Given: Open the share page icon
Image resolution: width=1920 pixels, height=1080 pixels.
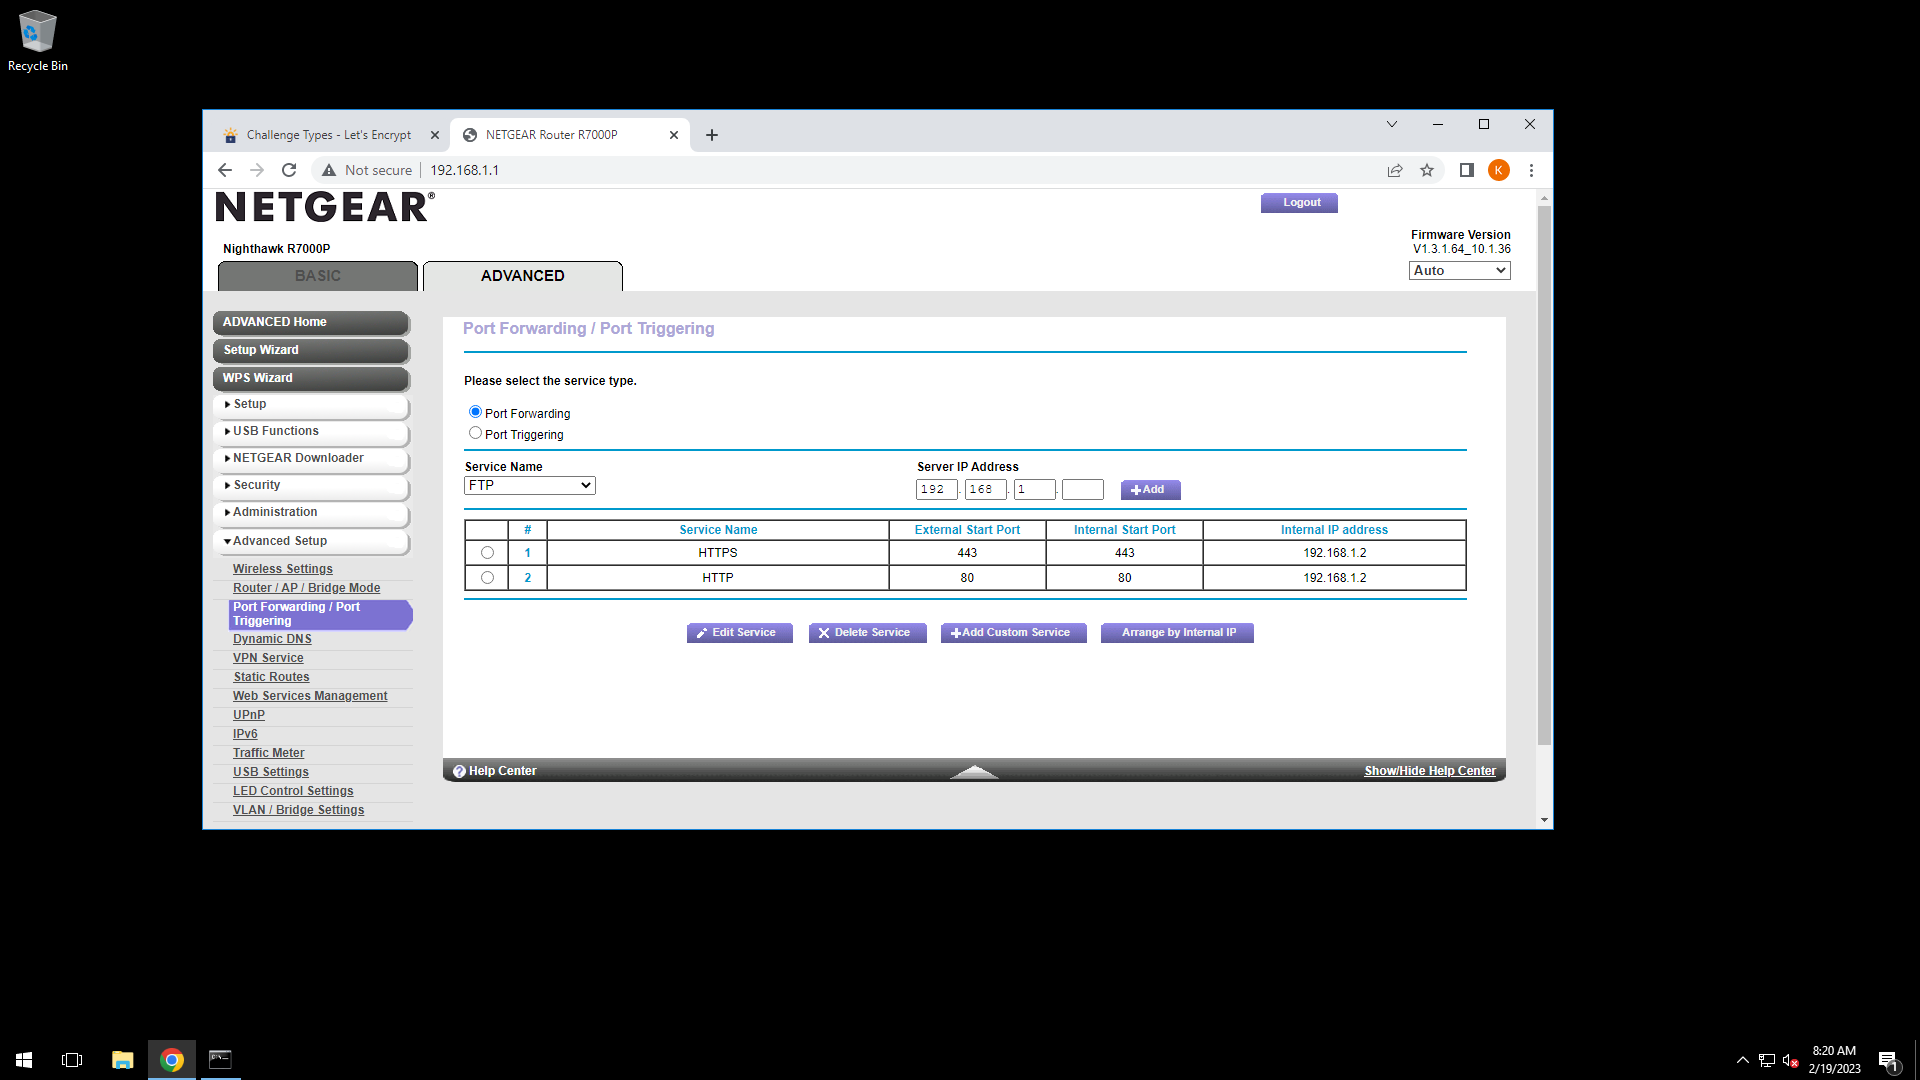Looking at the screenshot, I should 1395,170.
